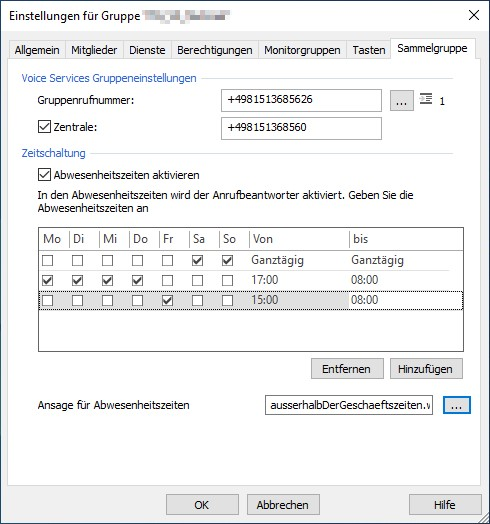Image resolution: width=490 pixels, height=524 pixels.
Task: Open the Mitglieder tab
Action: point(94,50)
